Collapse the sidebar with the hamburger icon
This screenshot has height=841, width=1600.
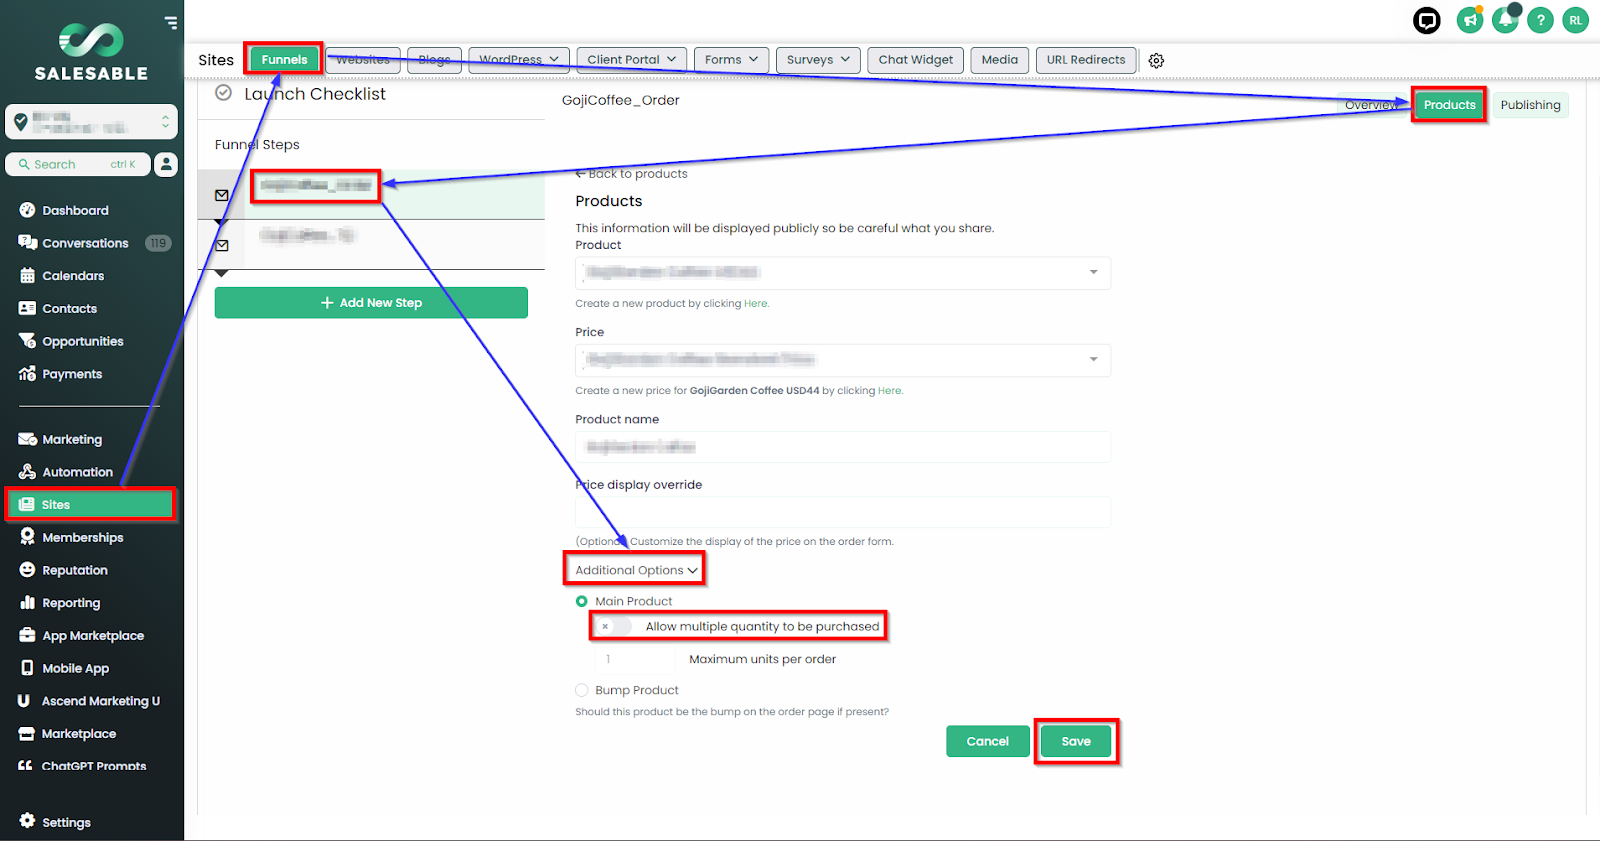click(171, 22)
